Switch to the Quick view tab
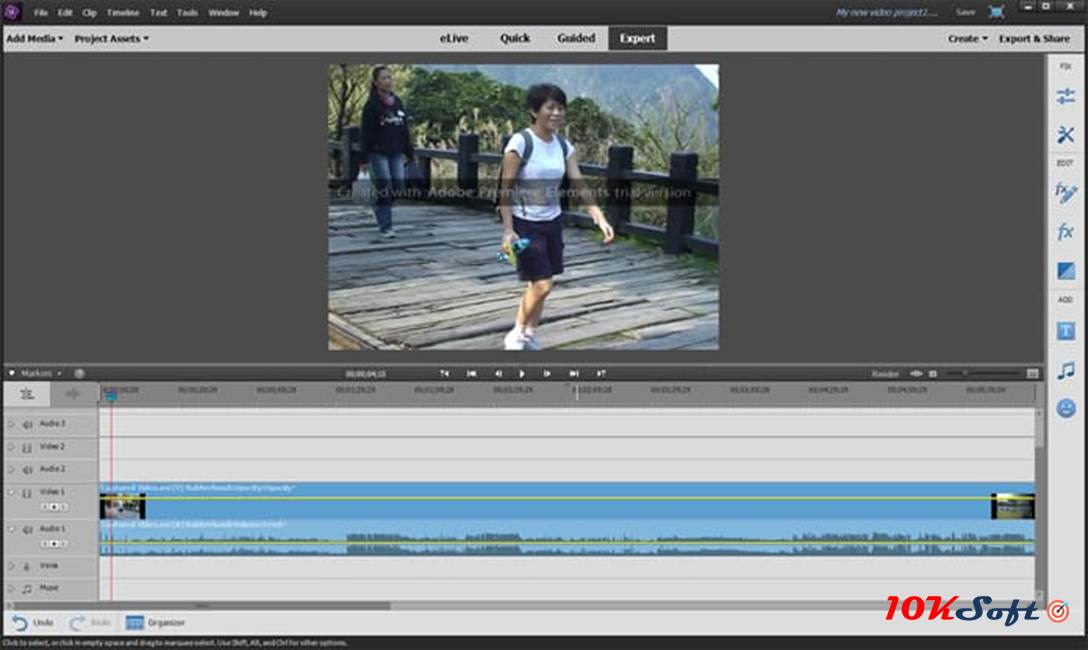Image resolution: width=1088 pixels, height=650 pixels. 515,38
